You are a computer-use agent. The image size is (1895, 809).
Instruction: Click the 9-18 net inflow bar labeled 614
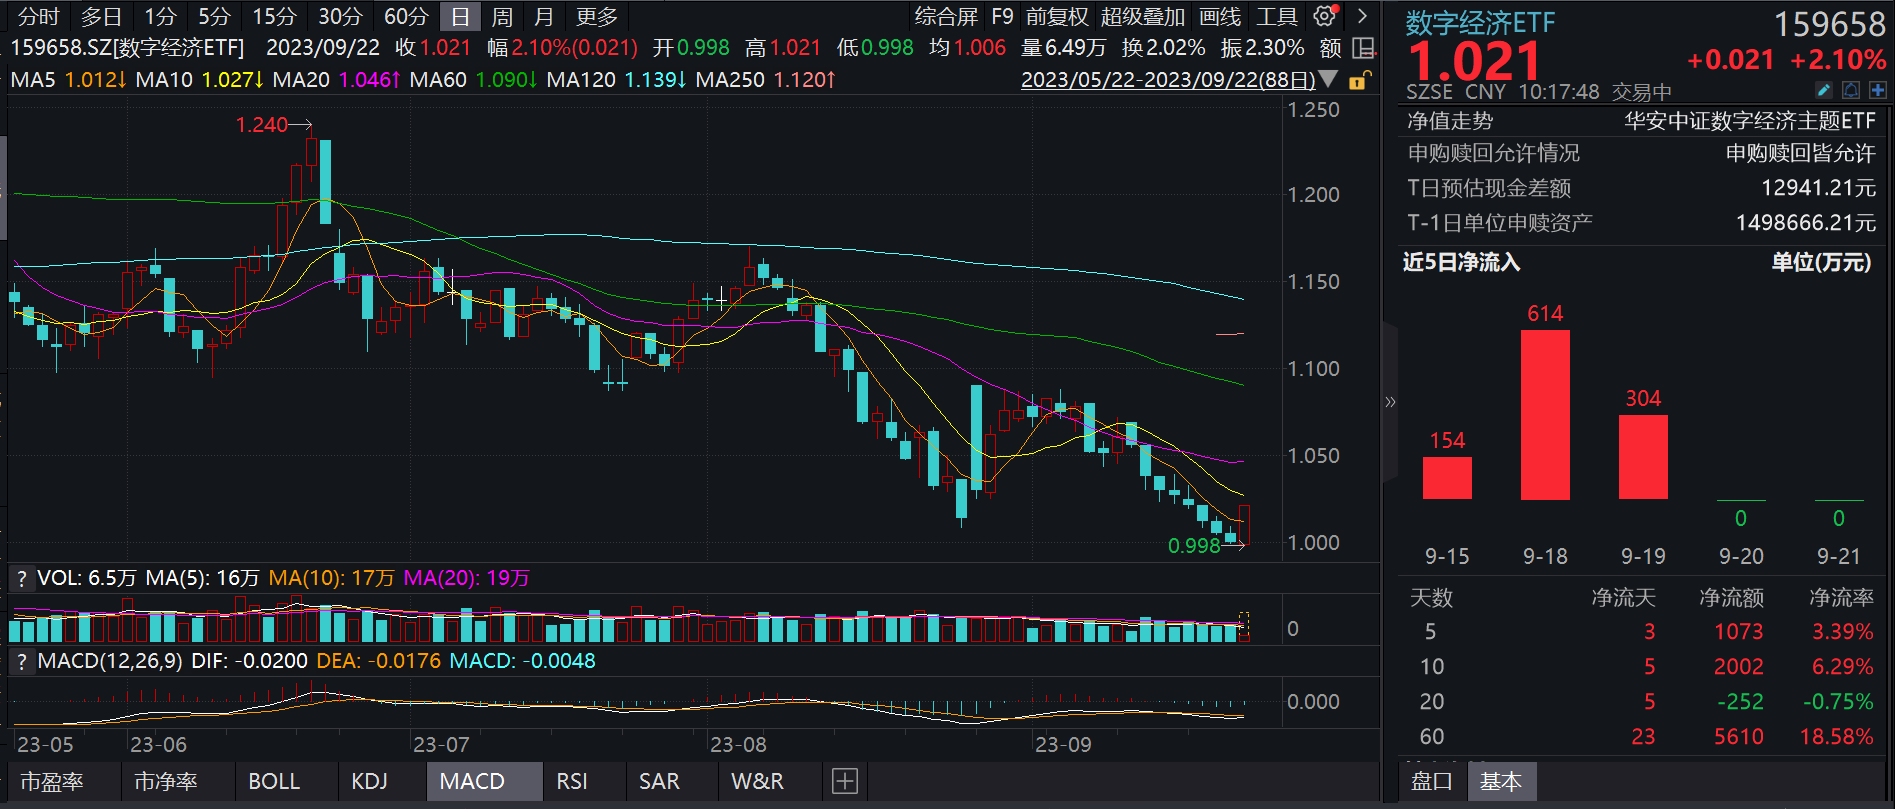pyautogui.click(x=1545, y=415)
